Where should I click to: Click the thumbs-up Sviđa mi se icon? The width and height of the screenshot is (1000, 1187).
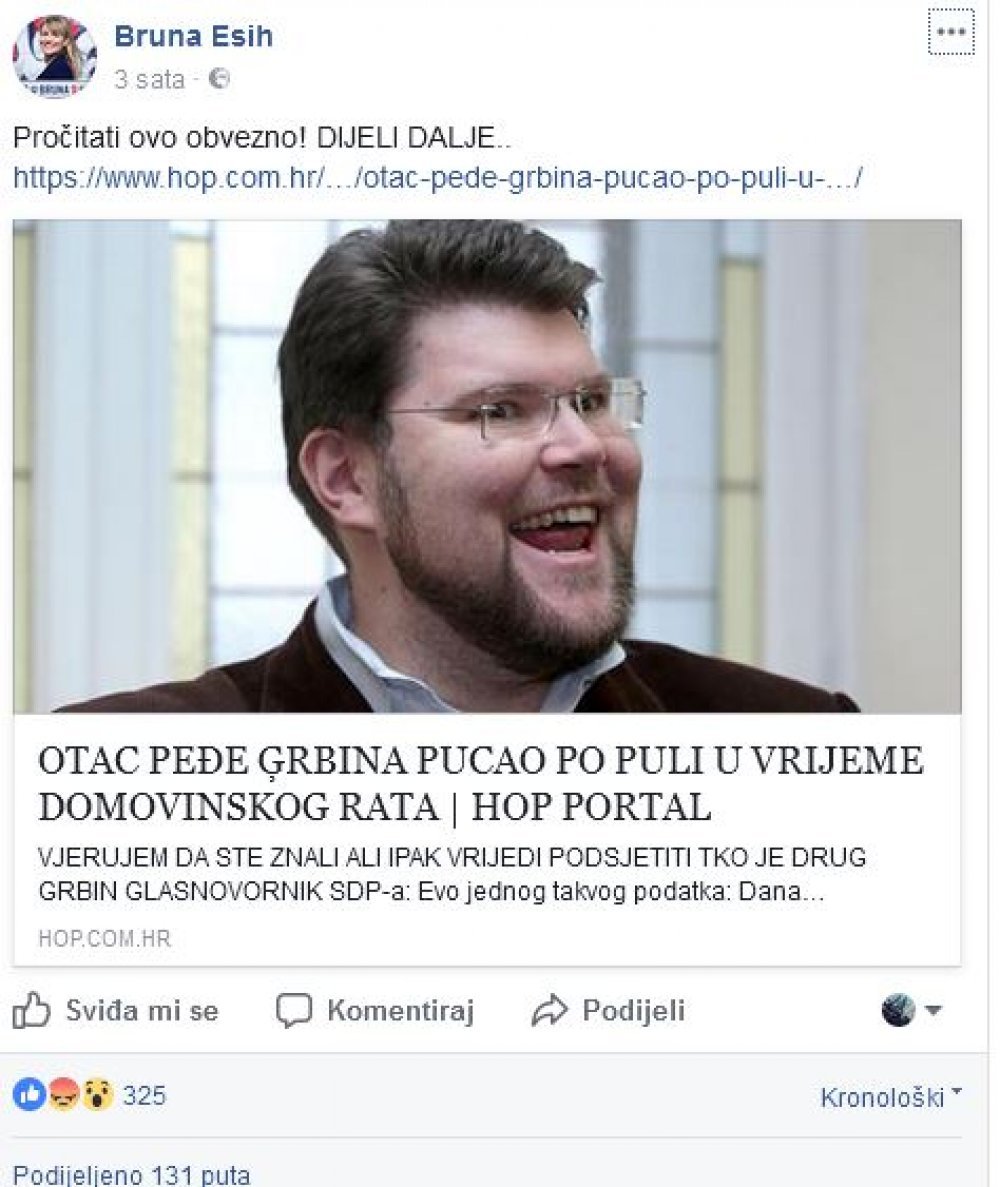tap(31, 1010)
